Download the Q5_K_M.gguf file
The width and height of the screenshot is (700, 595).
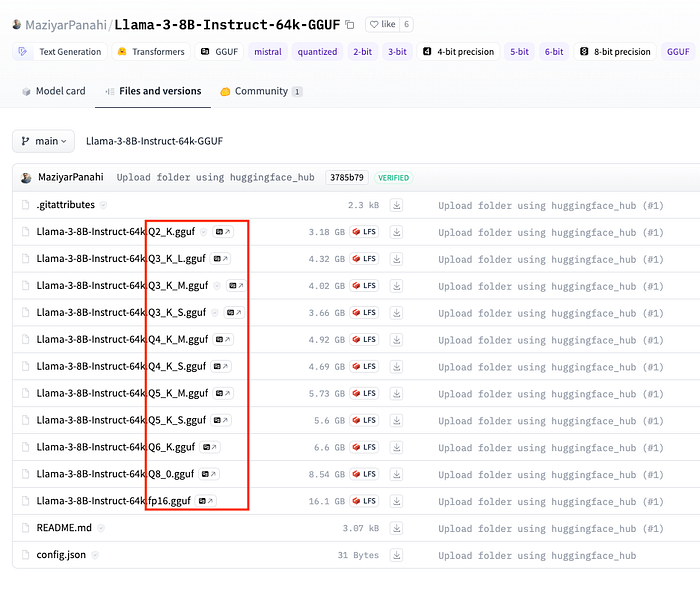396,394
